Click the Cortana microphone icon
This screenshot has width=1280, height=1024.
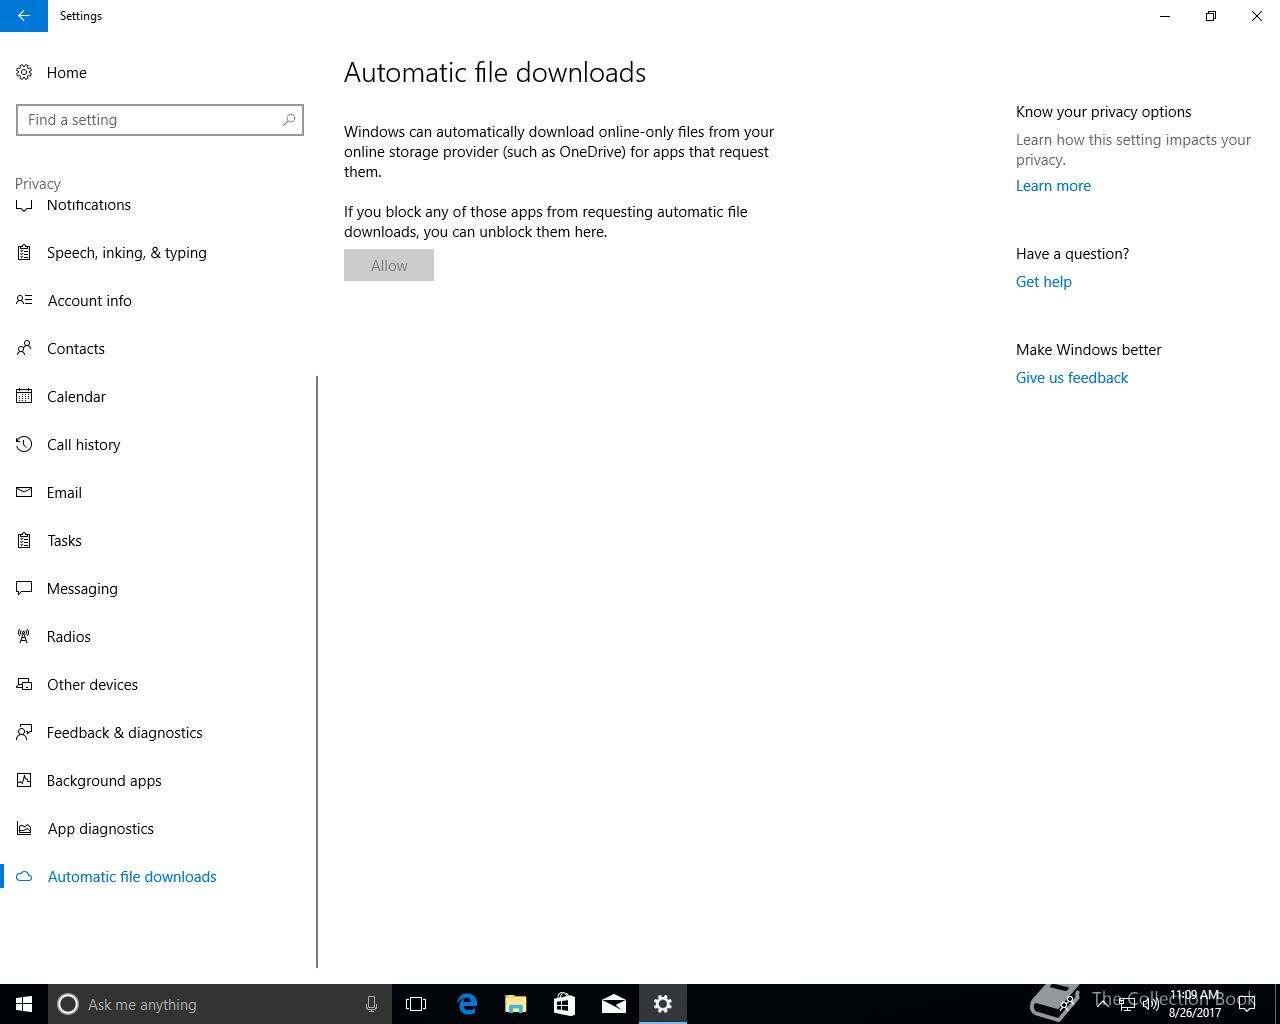coord(371,1004)
